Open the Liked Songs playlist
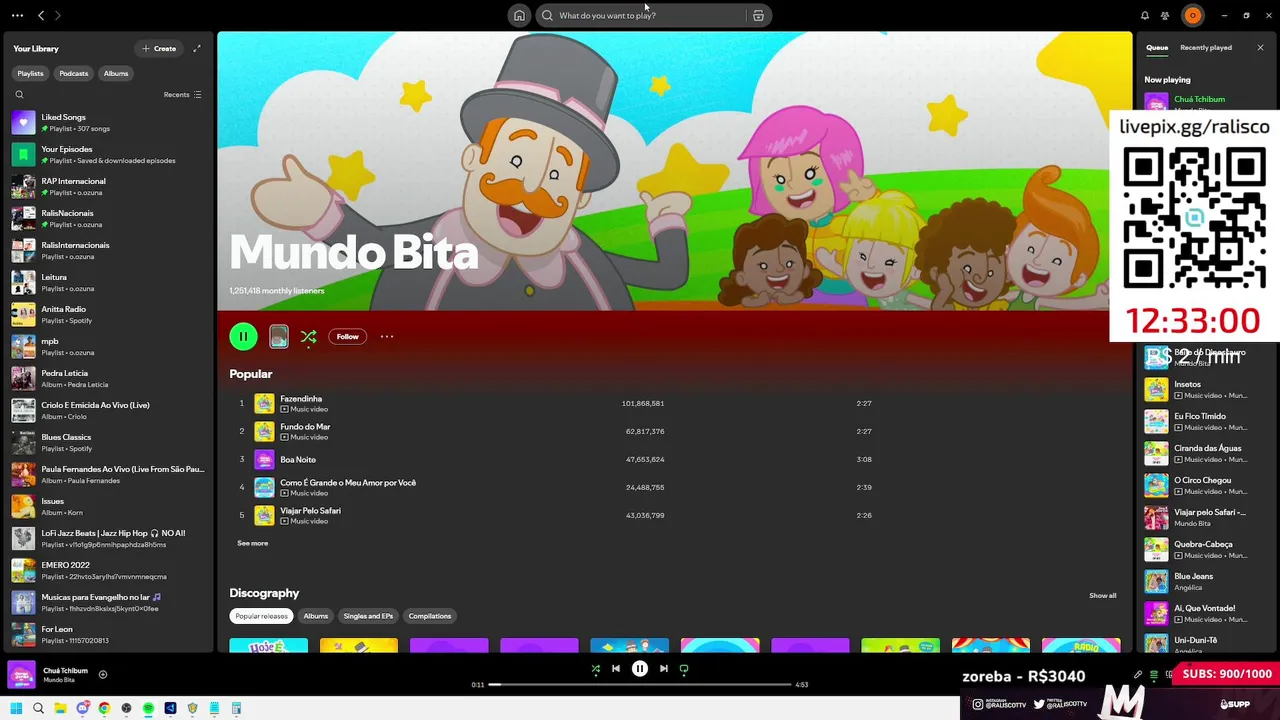Image resolution: width=1280 pixels, height=720 pixels. pyautogui.click(x=108, y=122)
